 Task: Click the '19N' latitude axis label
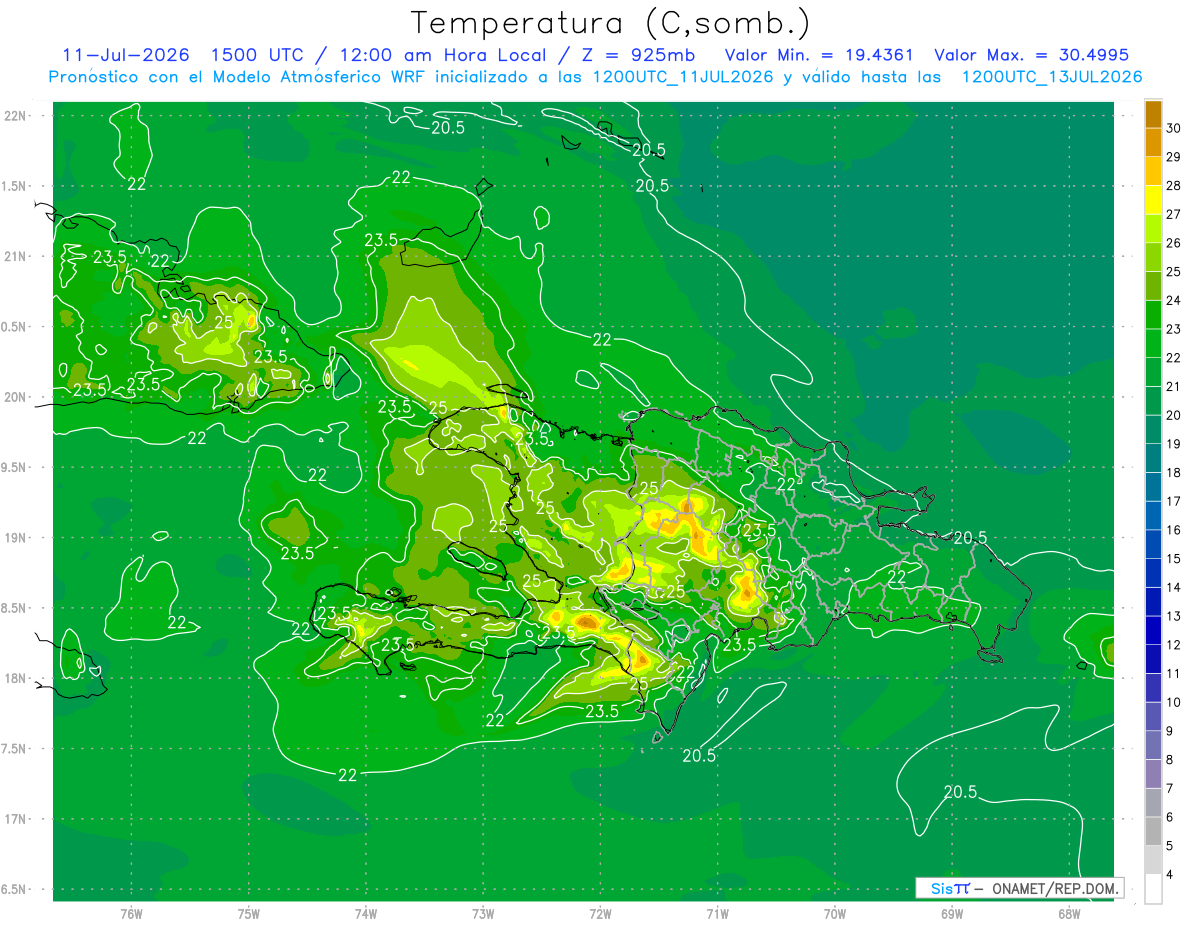pyautogui.click(x=14, y=538)
